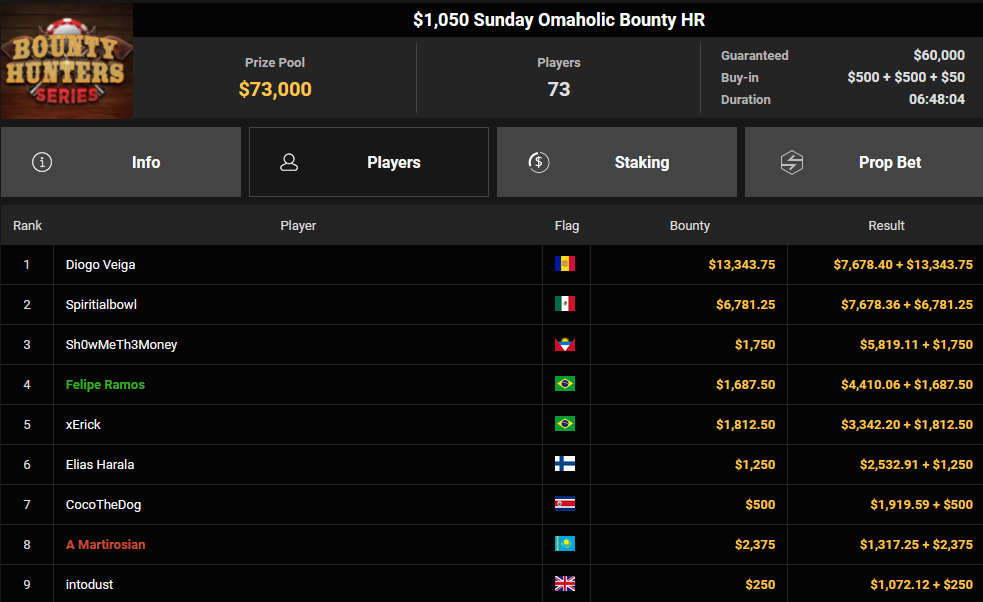Switch to the Staking tab
Viewport: 983px width, 602px height.
(617, 162)
